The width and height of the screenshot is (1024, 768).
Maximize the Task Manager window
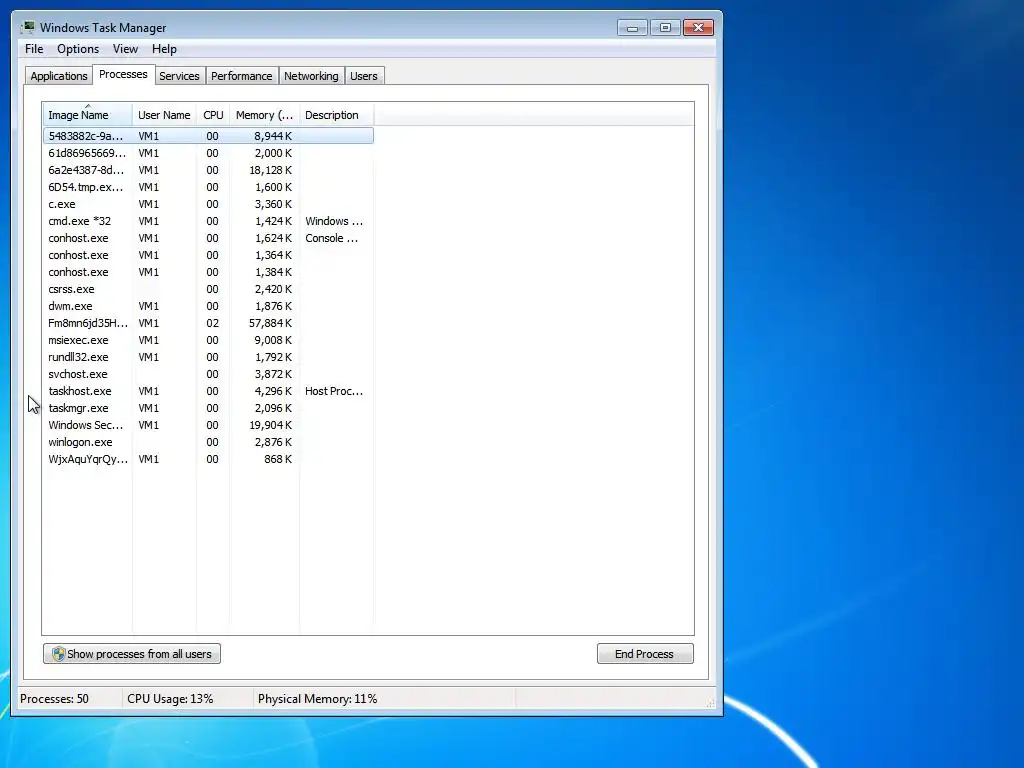tap(665, 27)
